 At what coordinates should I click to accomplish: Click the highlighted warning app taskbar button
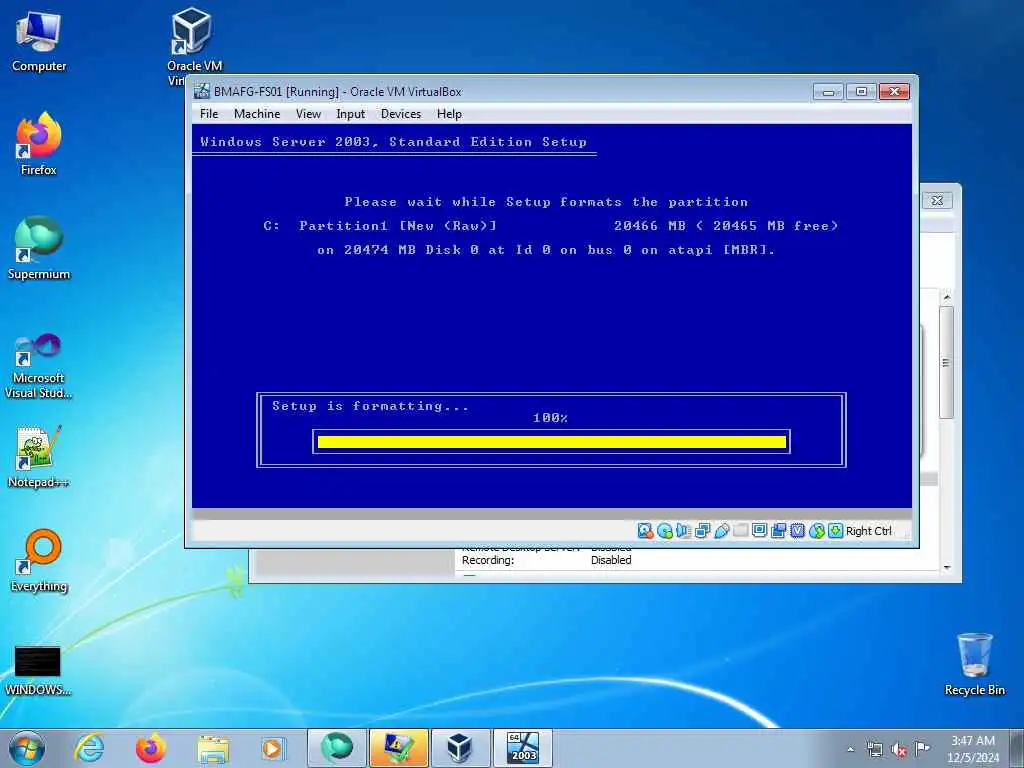[x=398, y=748]
